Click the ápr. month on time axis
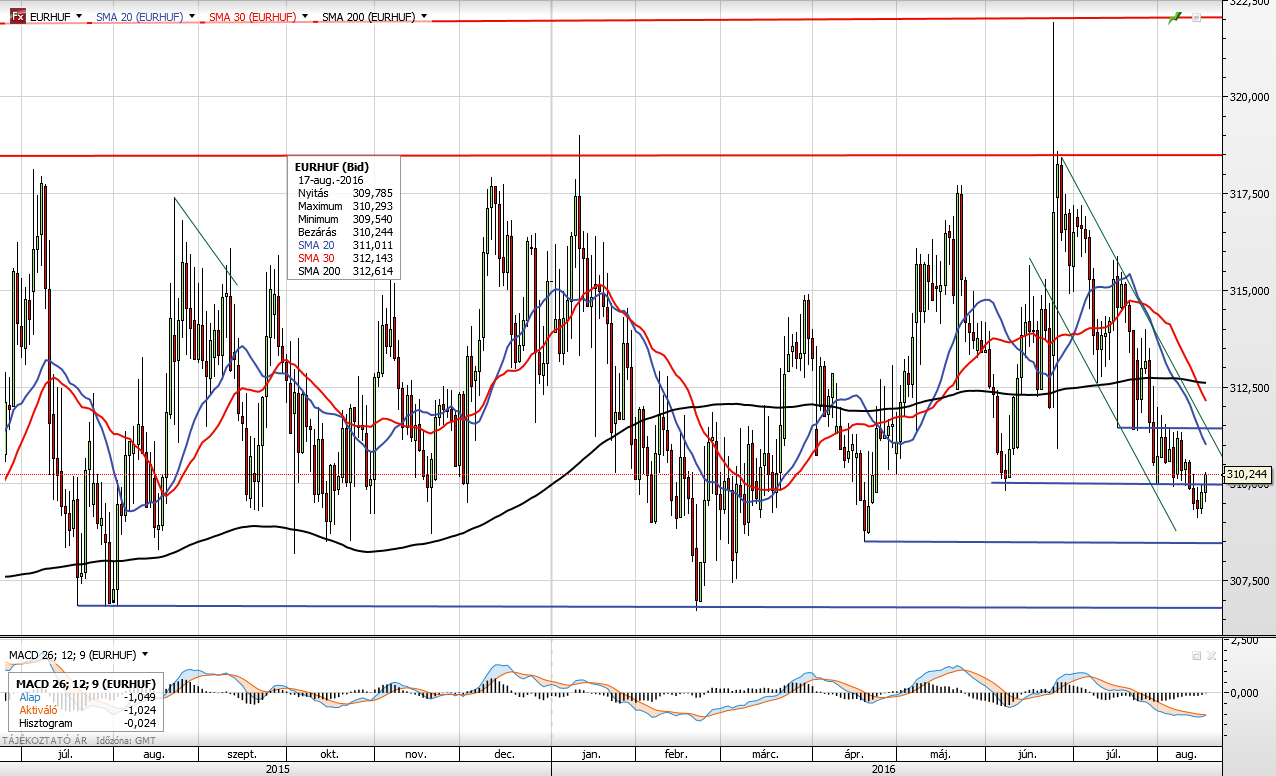 pyautogui.click(x=853, y=755)
